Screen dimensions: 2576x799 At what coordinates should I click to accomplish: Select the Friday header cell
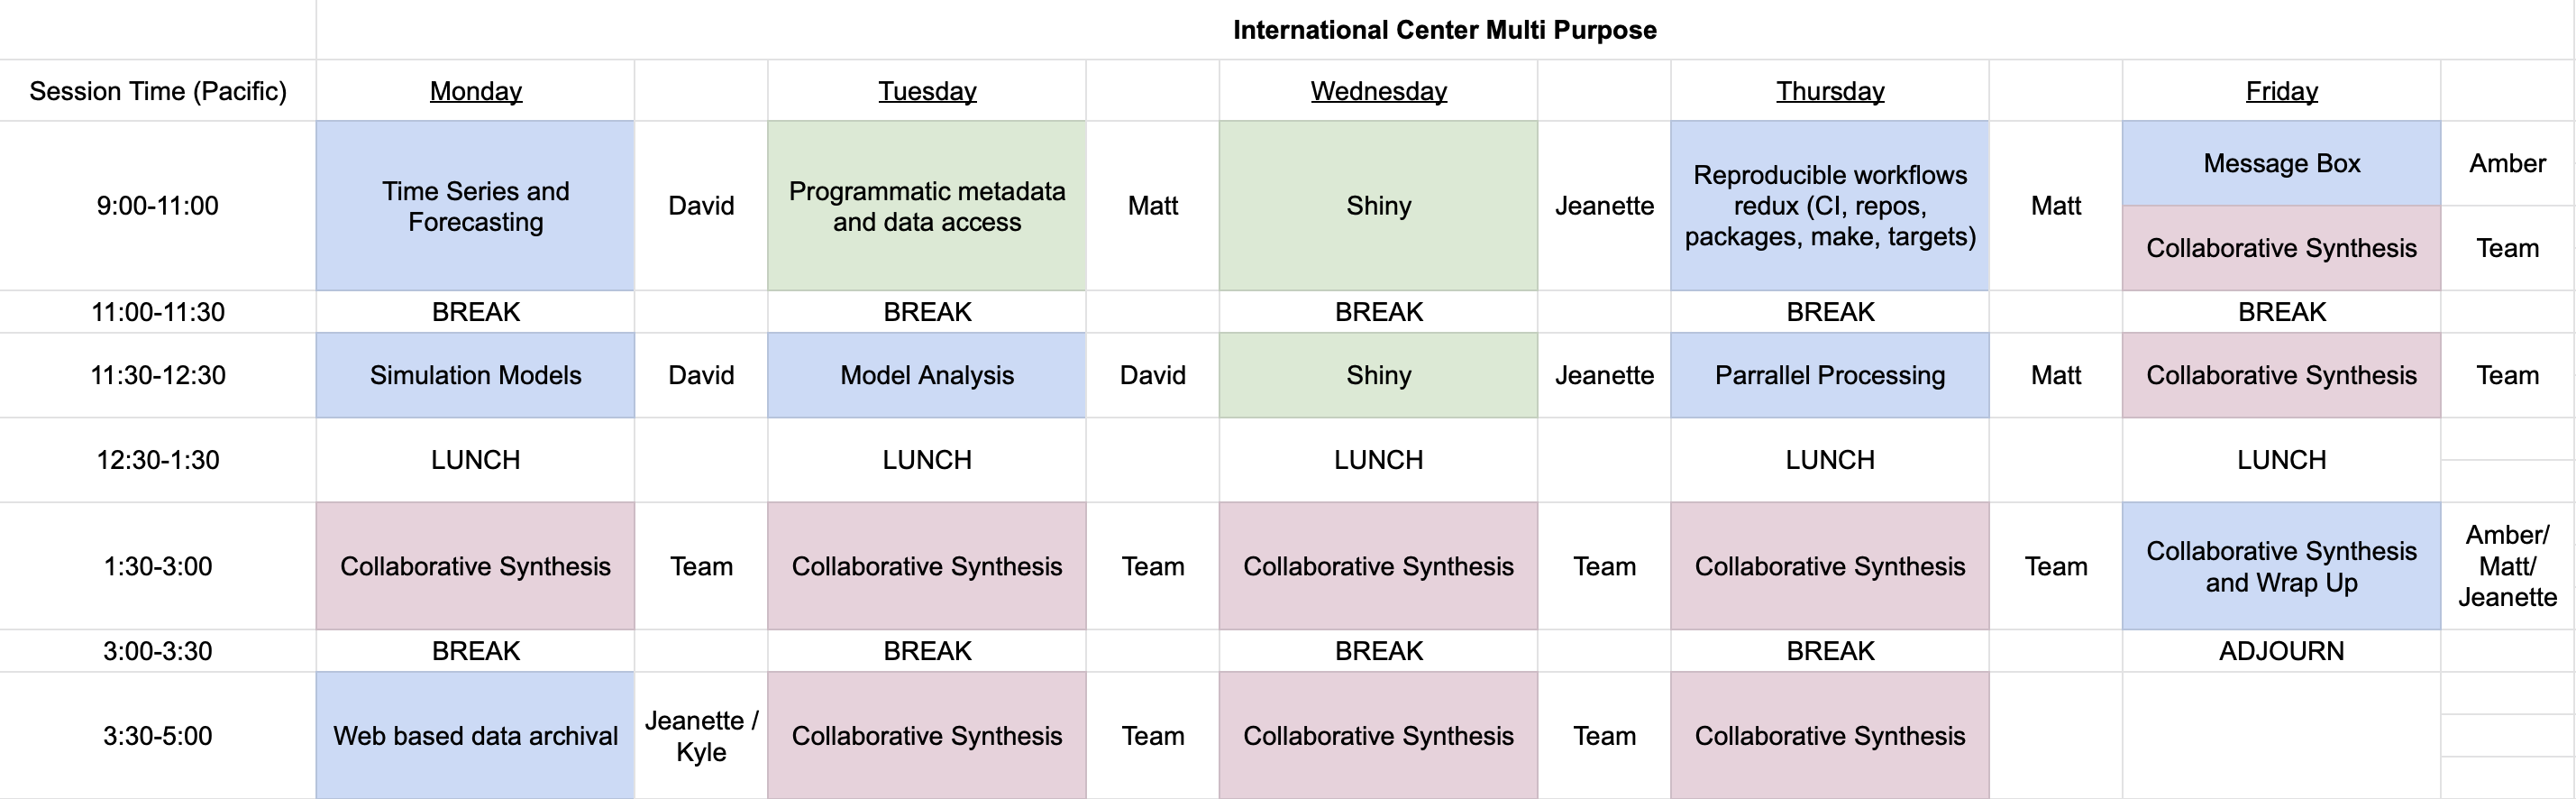[x=2281, y=91]
